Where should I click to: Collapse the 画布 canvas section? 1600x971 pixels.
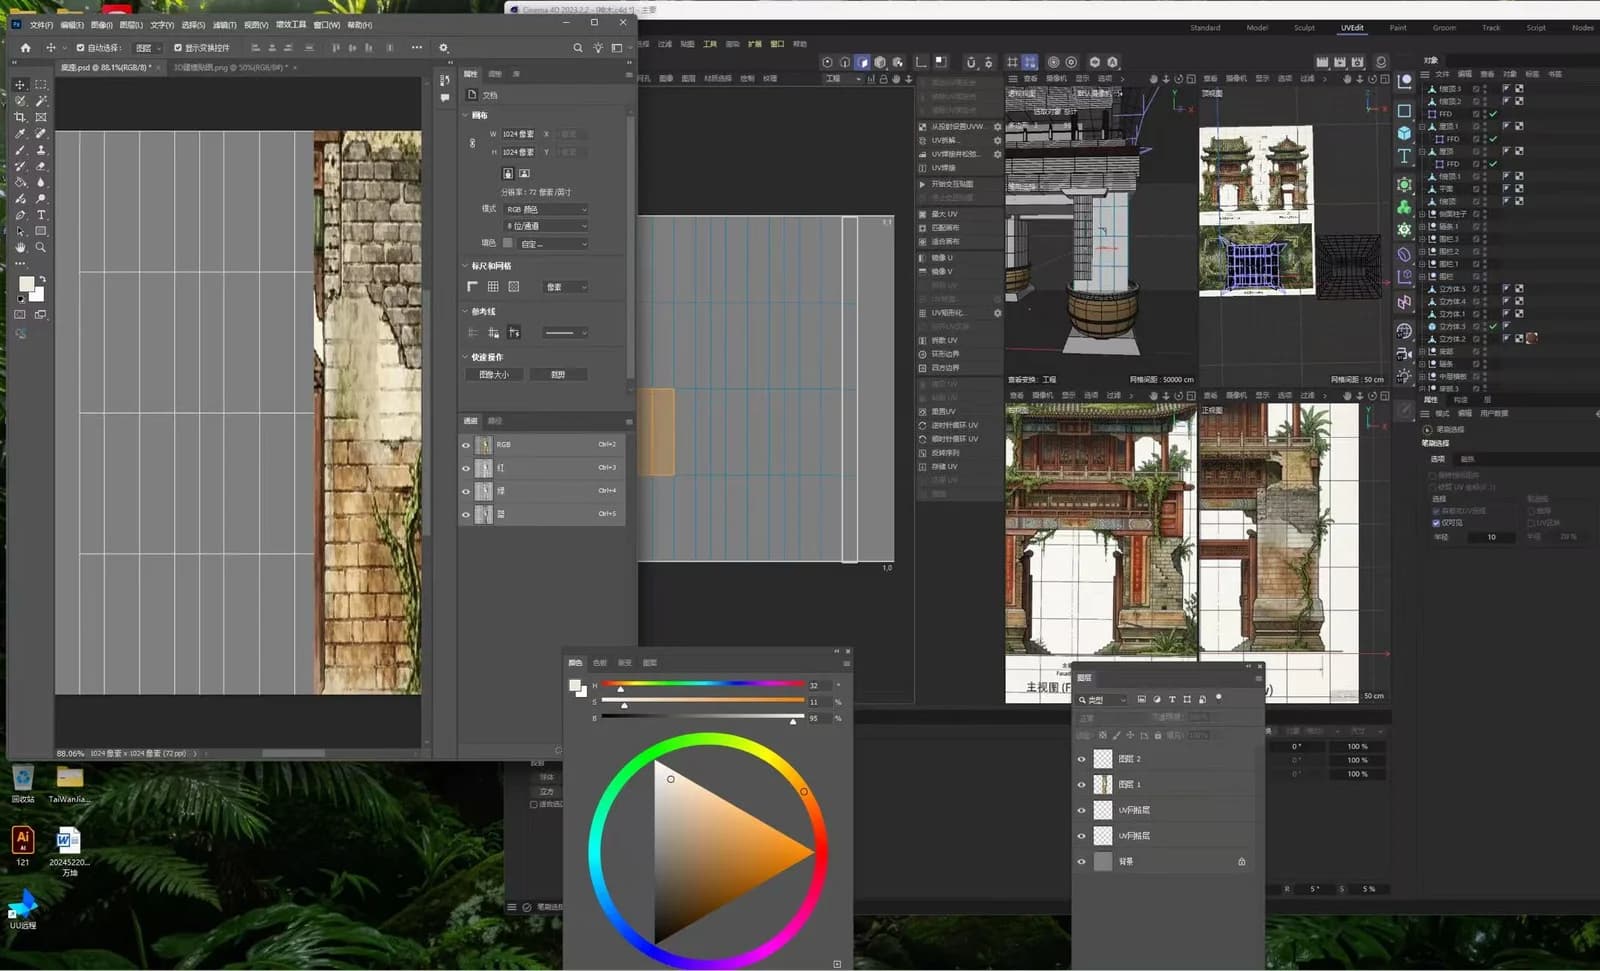(466, 115)
